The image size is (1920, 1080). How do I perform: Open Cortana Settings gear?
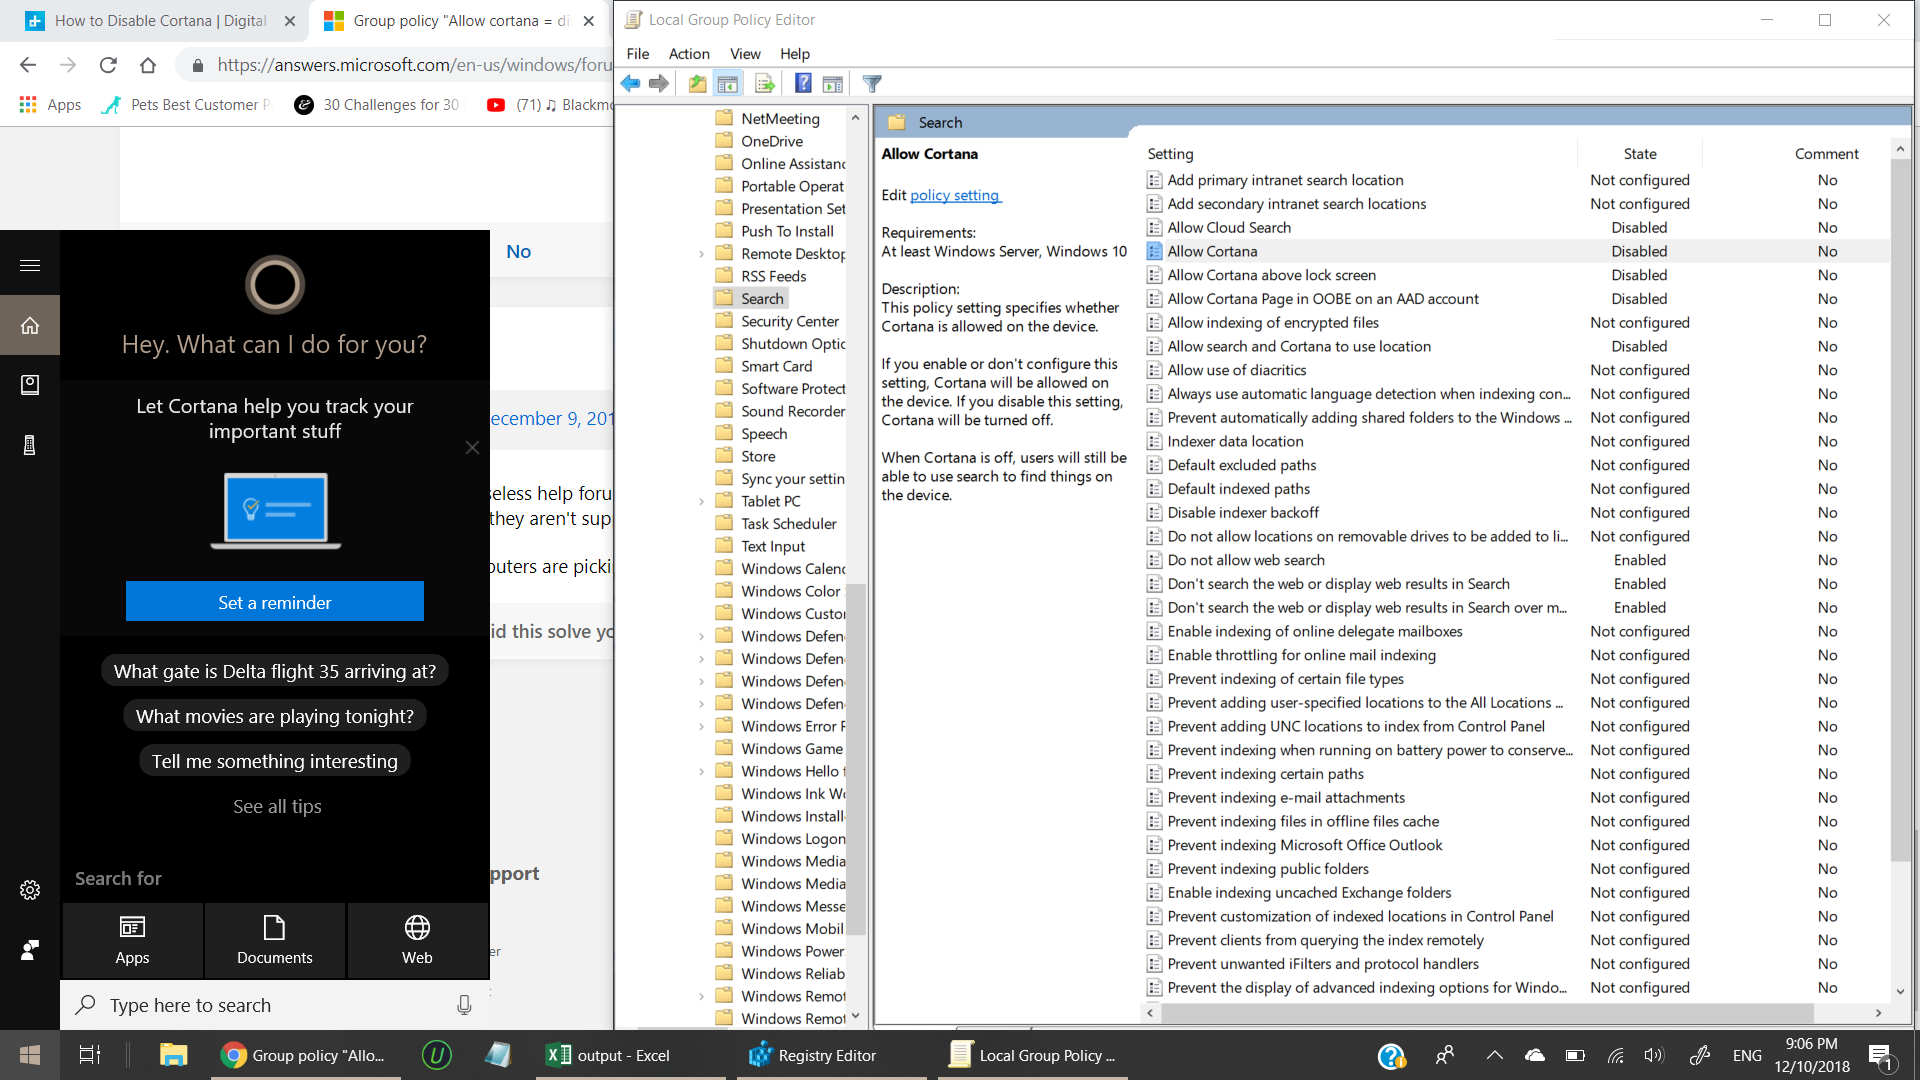click(x=30, y=890)
